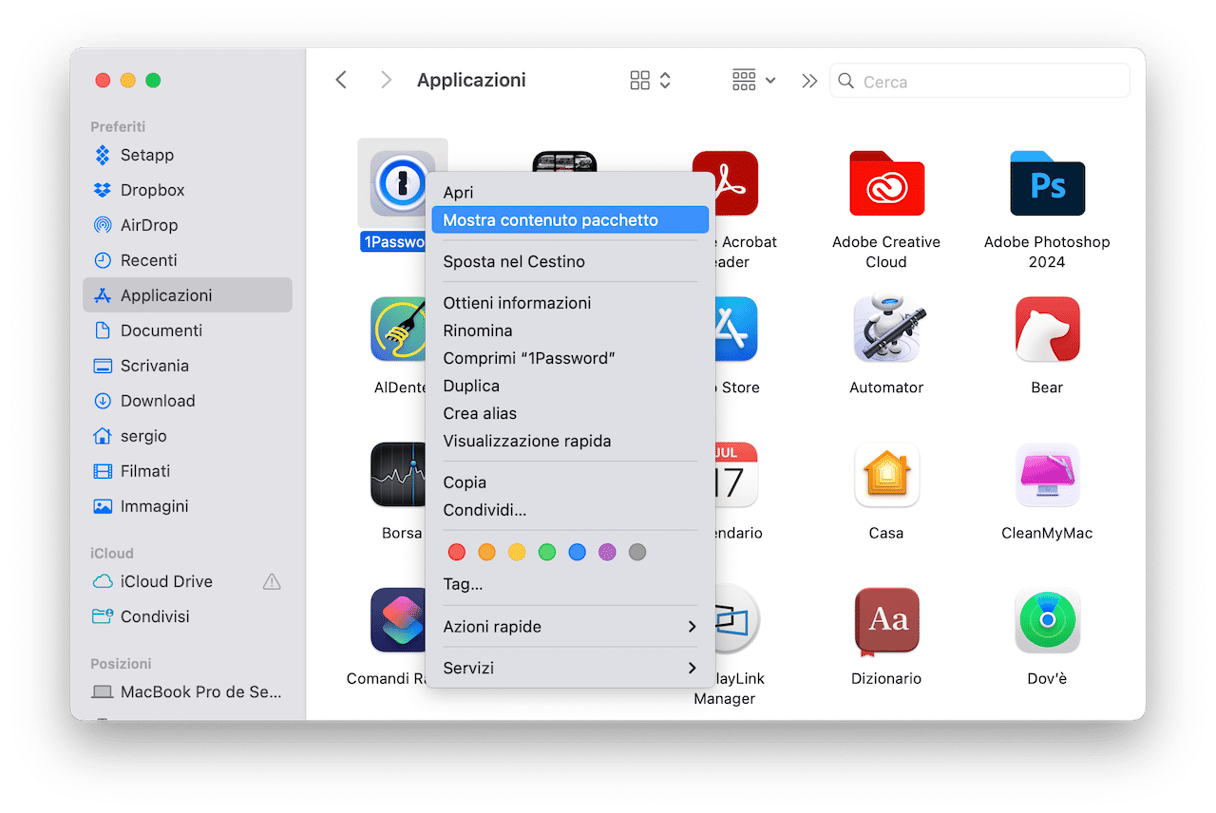Choose Rinomina from the context menu
Image resolution: width=1216 pixels, height=813 pixels.
(570, 330)
